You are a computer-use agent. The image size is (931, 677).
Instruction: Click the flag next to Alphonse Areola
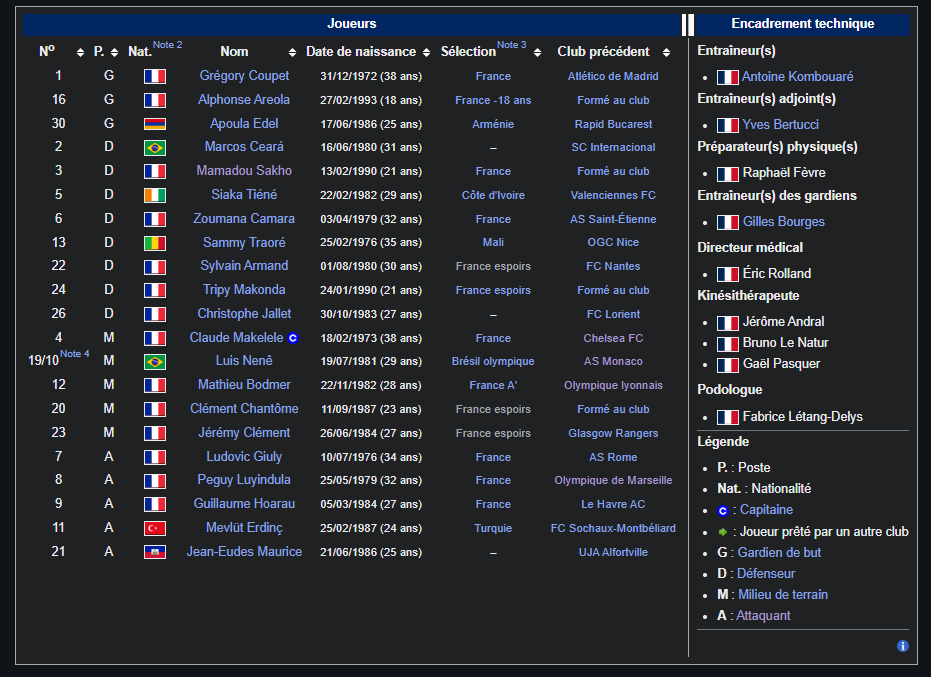click(x=155, y=100)
